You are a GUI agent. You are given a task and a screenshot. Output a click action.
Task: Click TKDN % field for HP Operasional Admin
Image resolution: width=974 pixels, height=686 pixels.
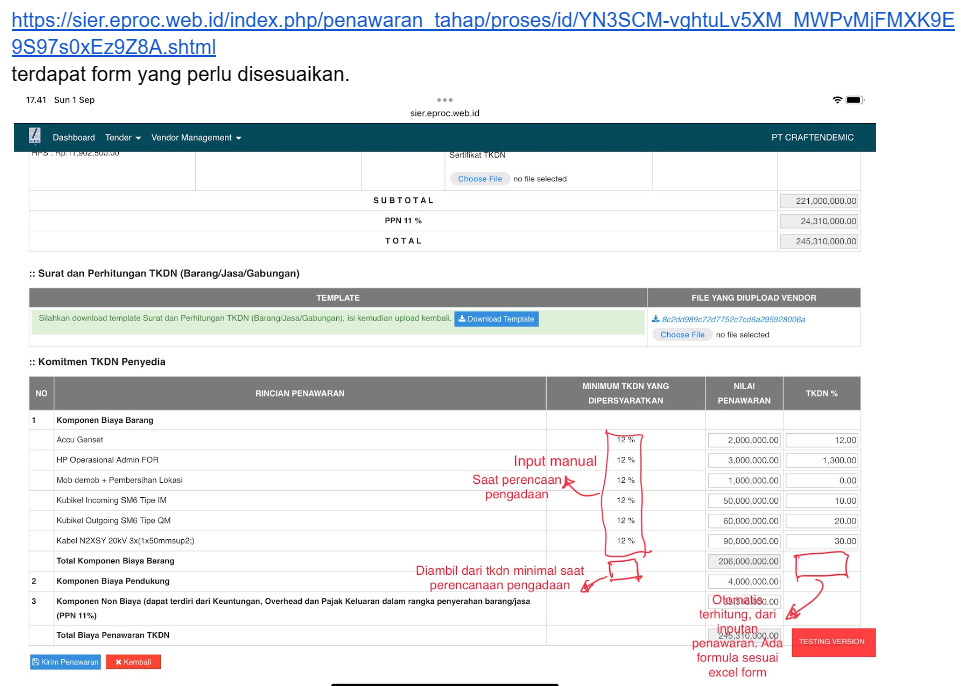[x=822, y=460]
